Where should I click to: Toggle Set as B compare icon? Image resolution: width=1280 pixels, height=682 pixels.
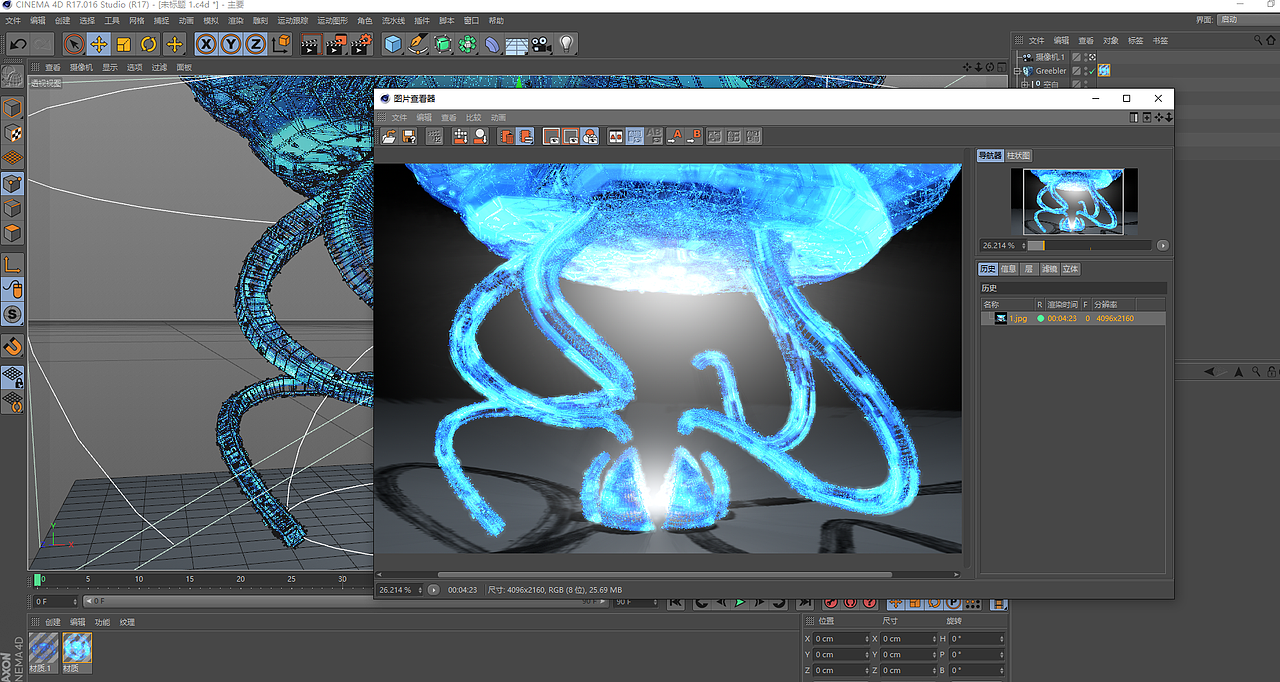point(693,136)
